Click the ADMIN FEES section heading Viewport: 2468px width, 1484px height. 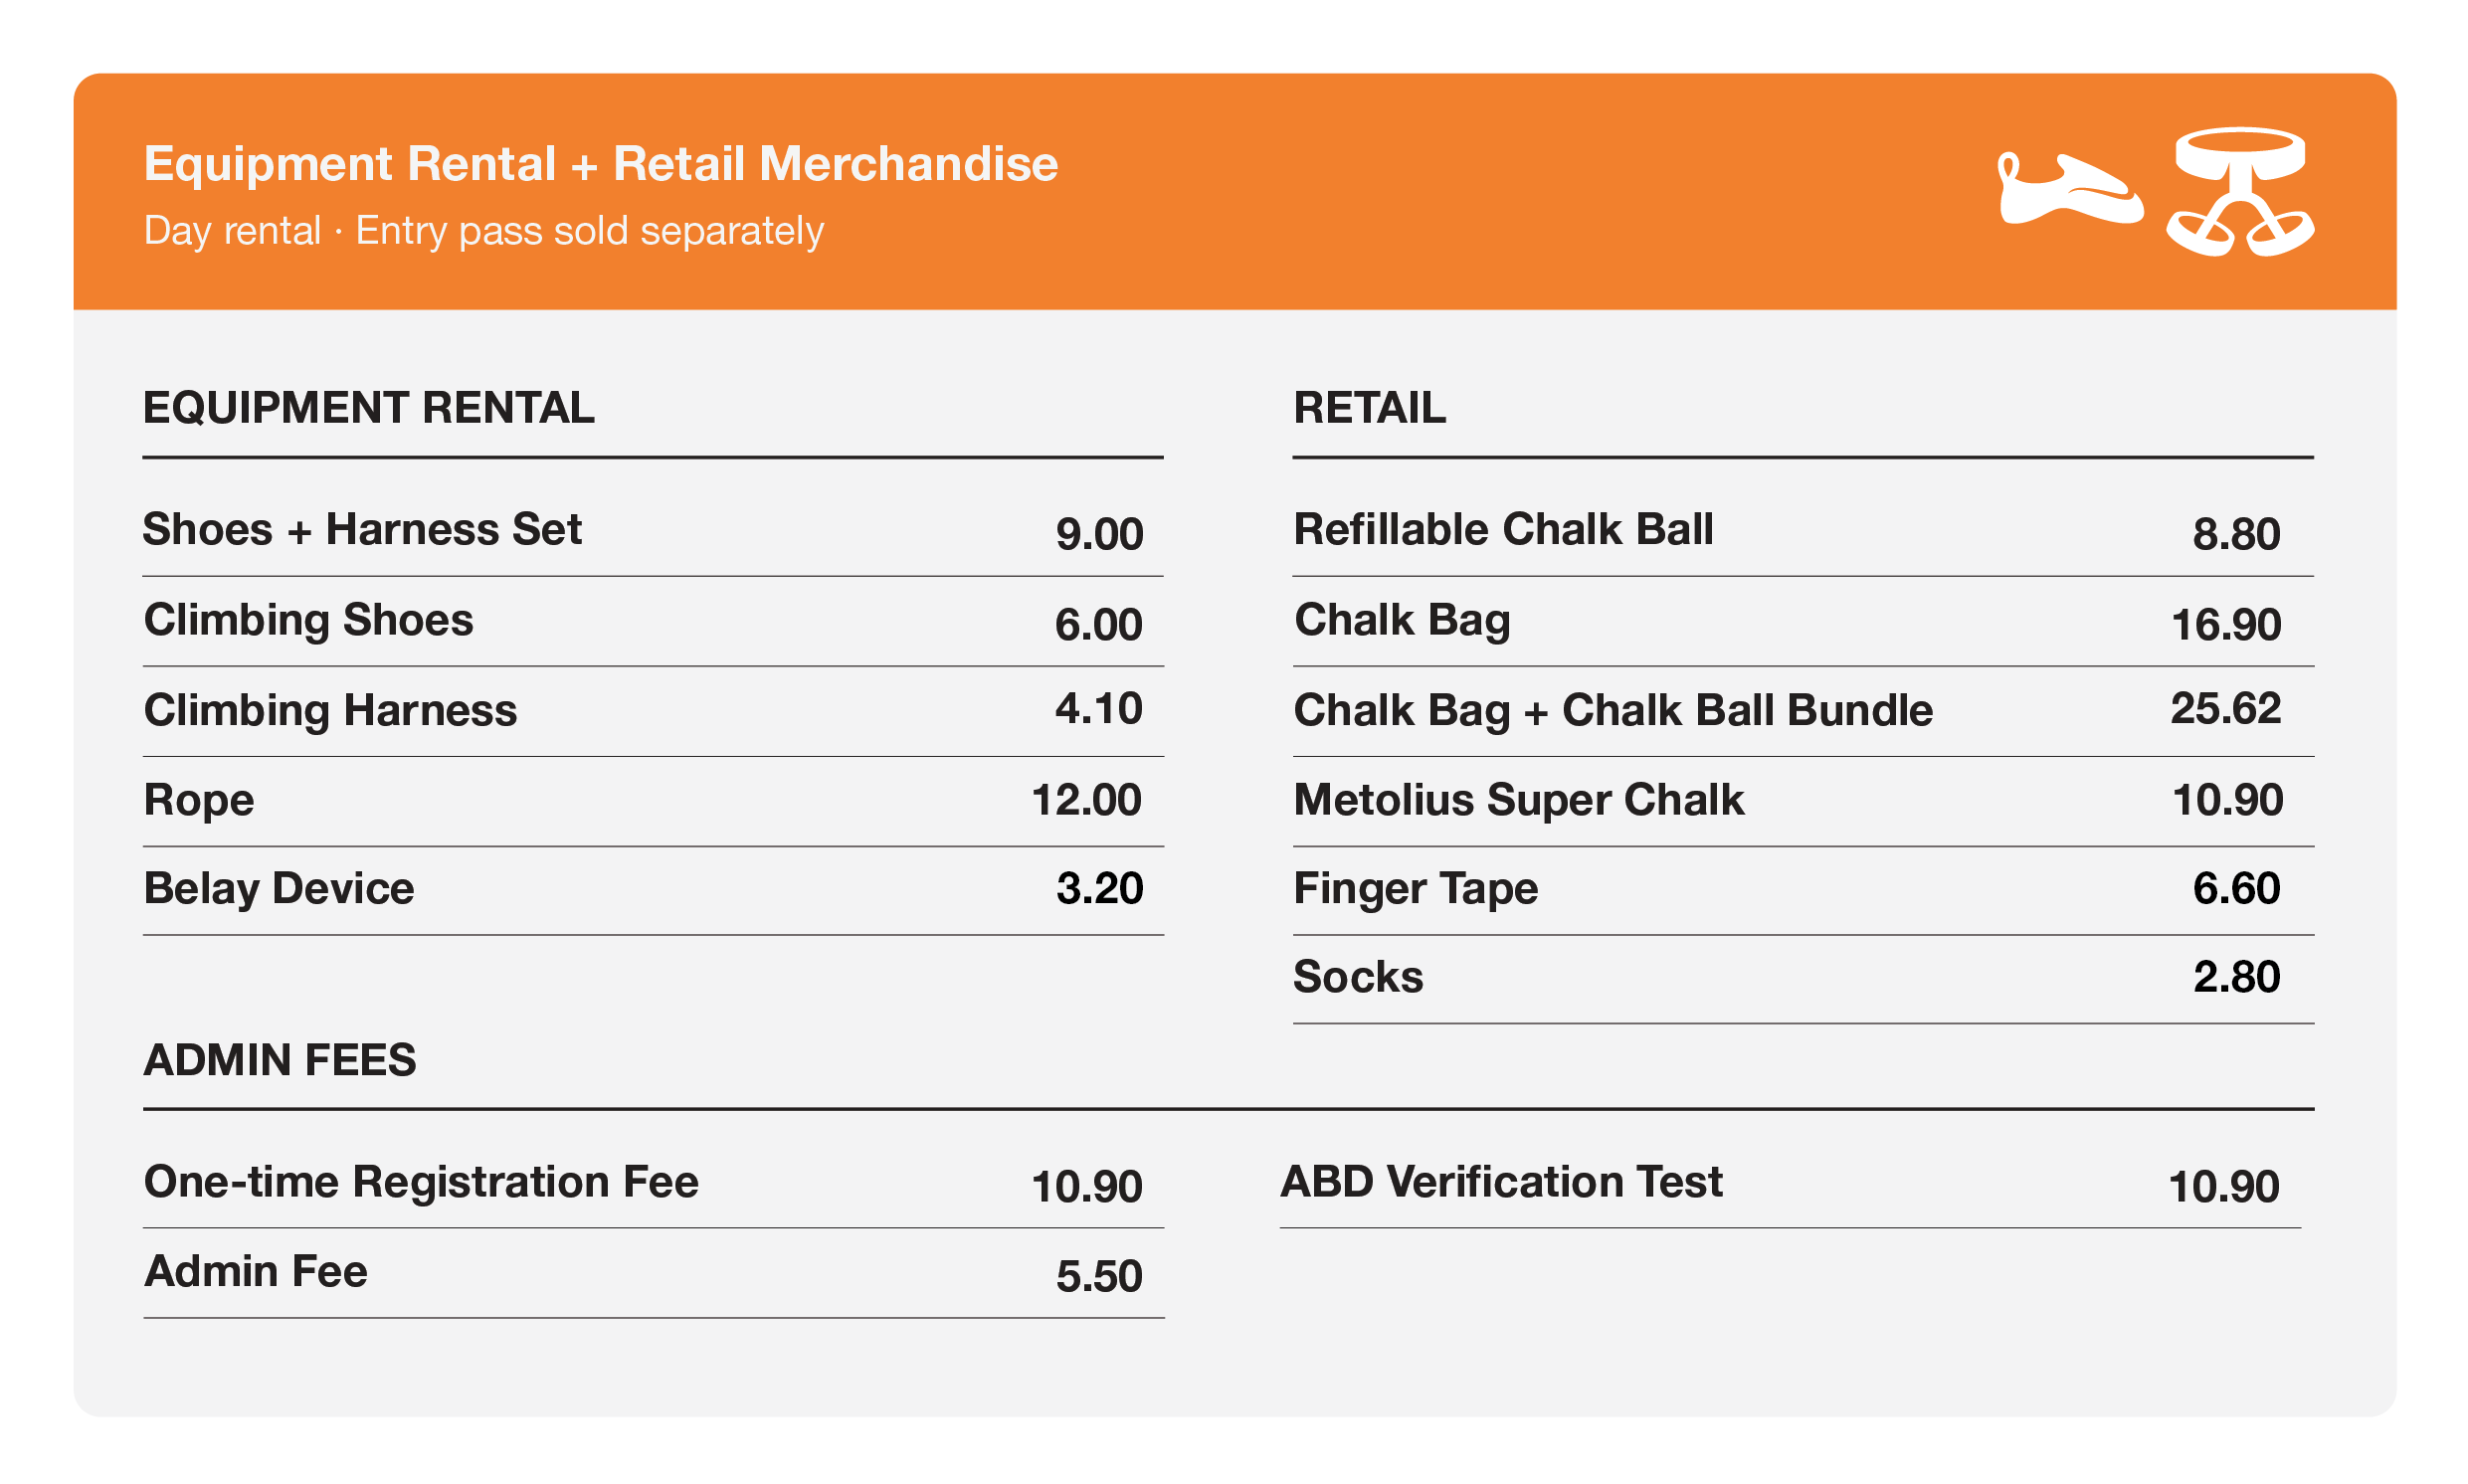tap(280, 1060)
